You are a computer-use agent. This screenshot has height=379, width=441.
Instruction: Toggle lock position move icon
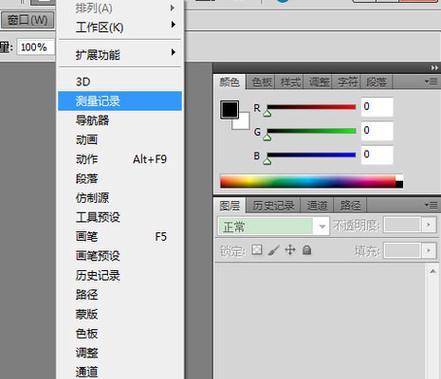[x=290, y=250]
